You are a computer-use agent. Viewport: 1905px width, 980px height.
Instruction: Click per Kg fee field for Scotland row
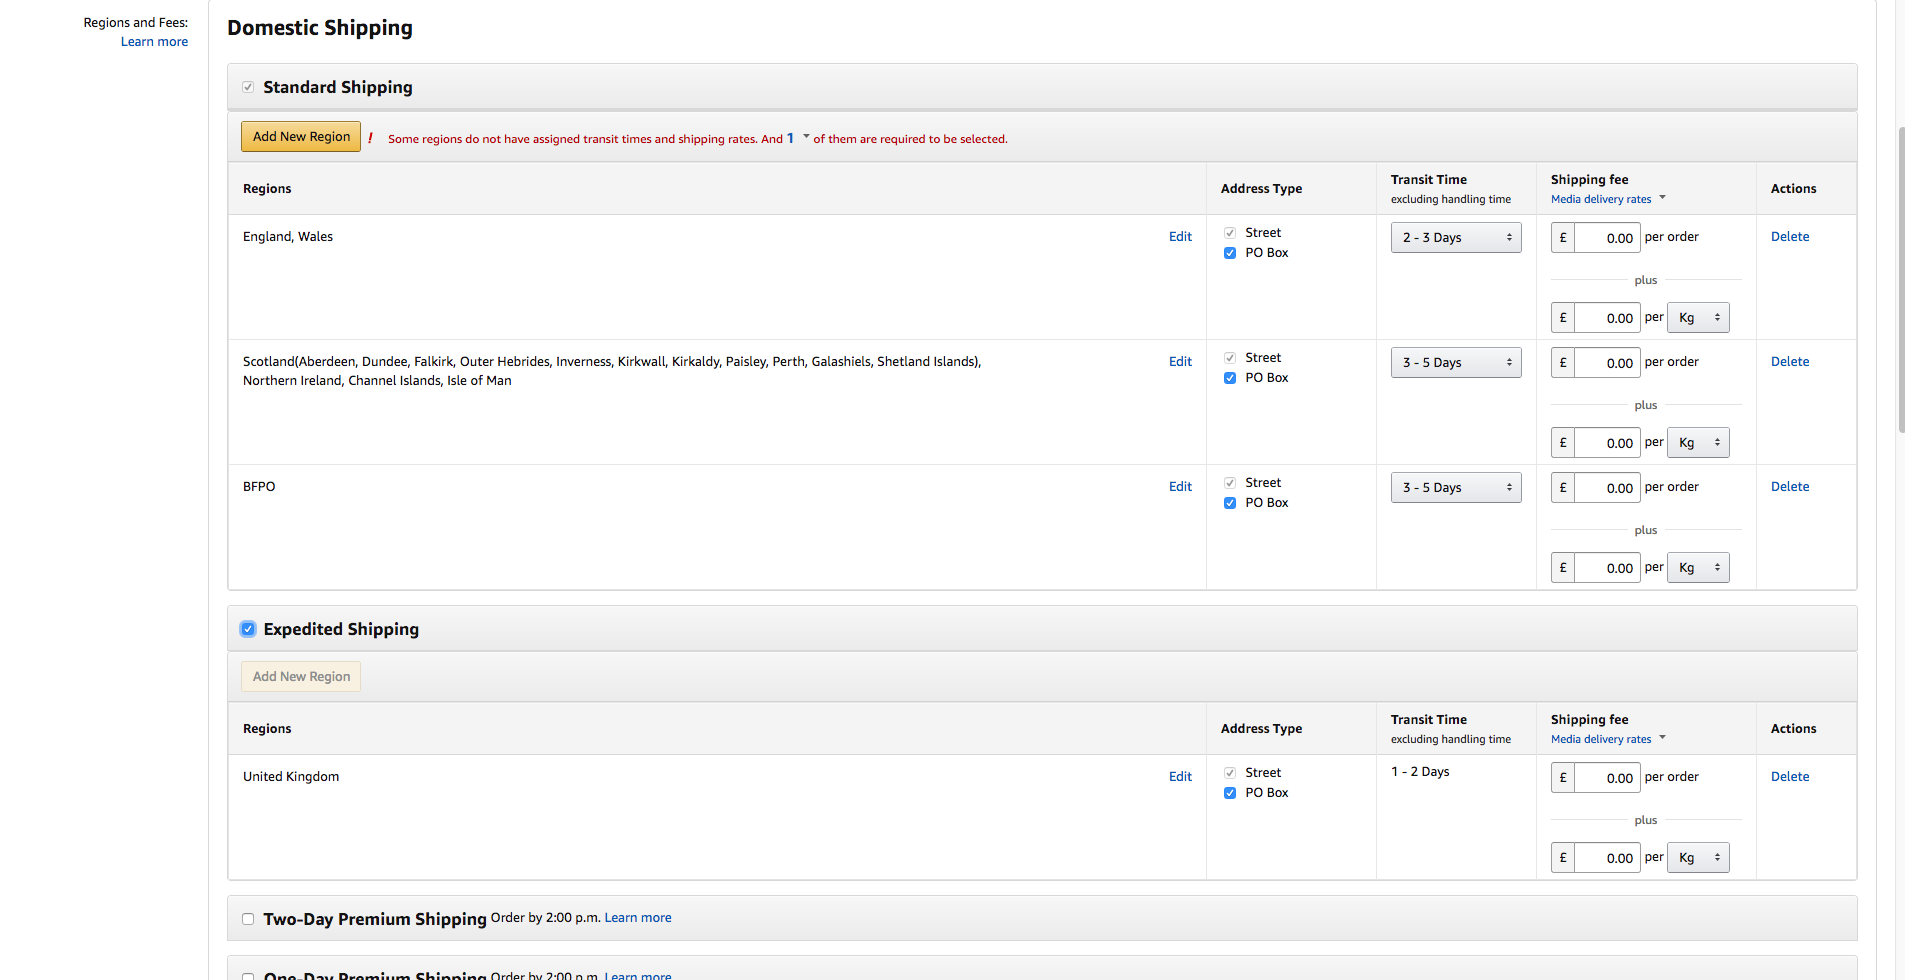(x=1607, y=443)
